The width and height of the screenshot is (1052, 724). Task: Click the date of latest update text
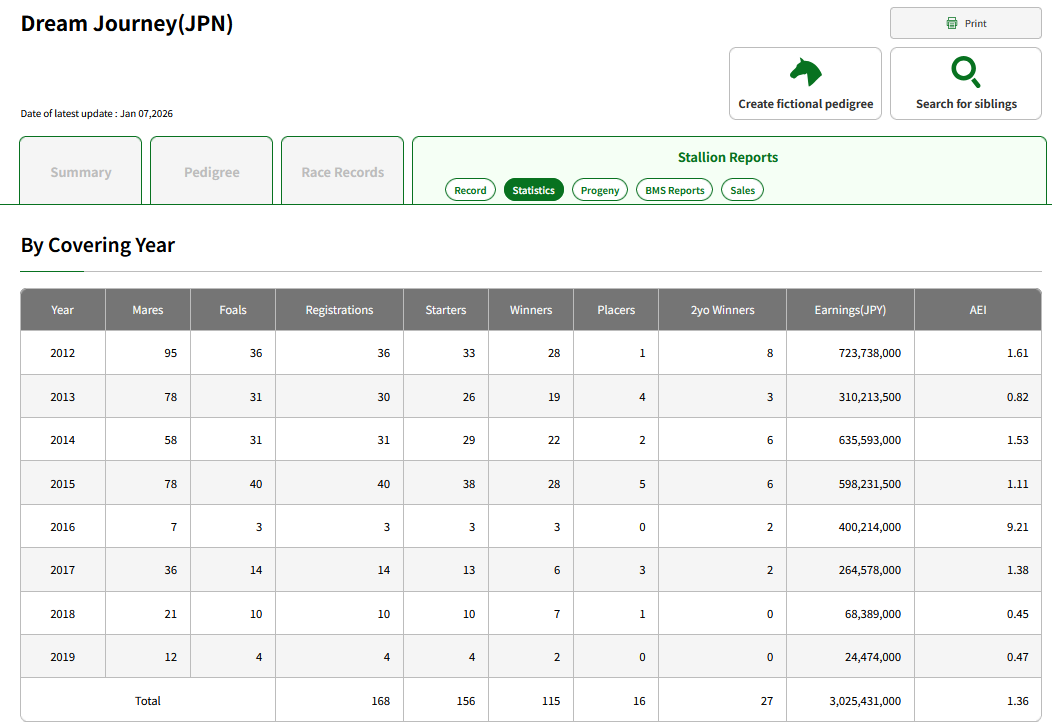click(97, 113)
